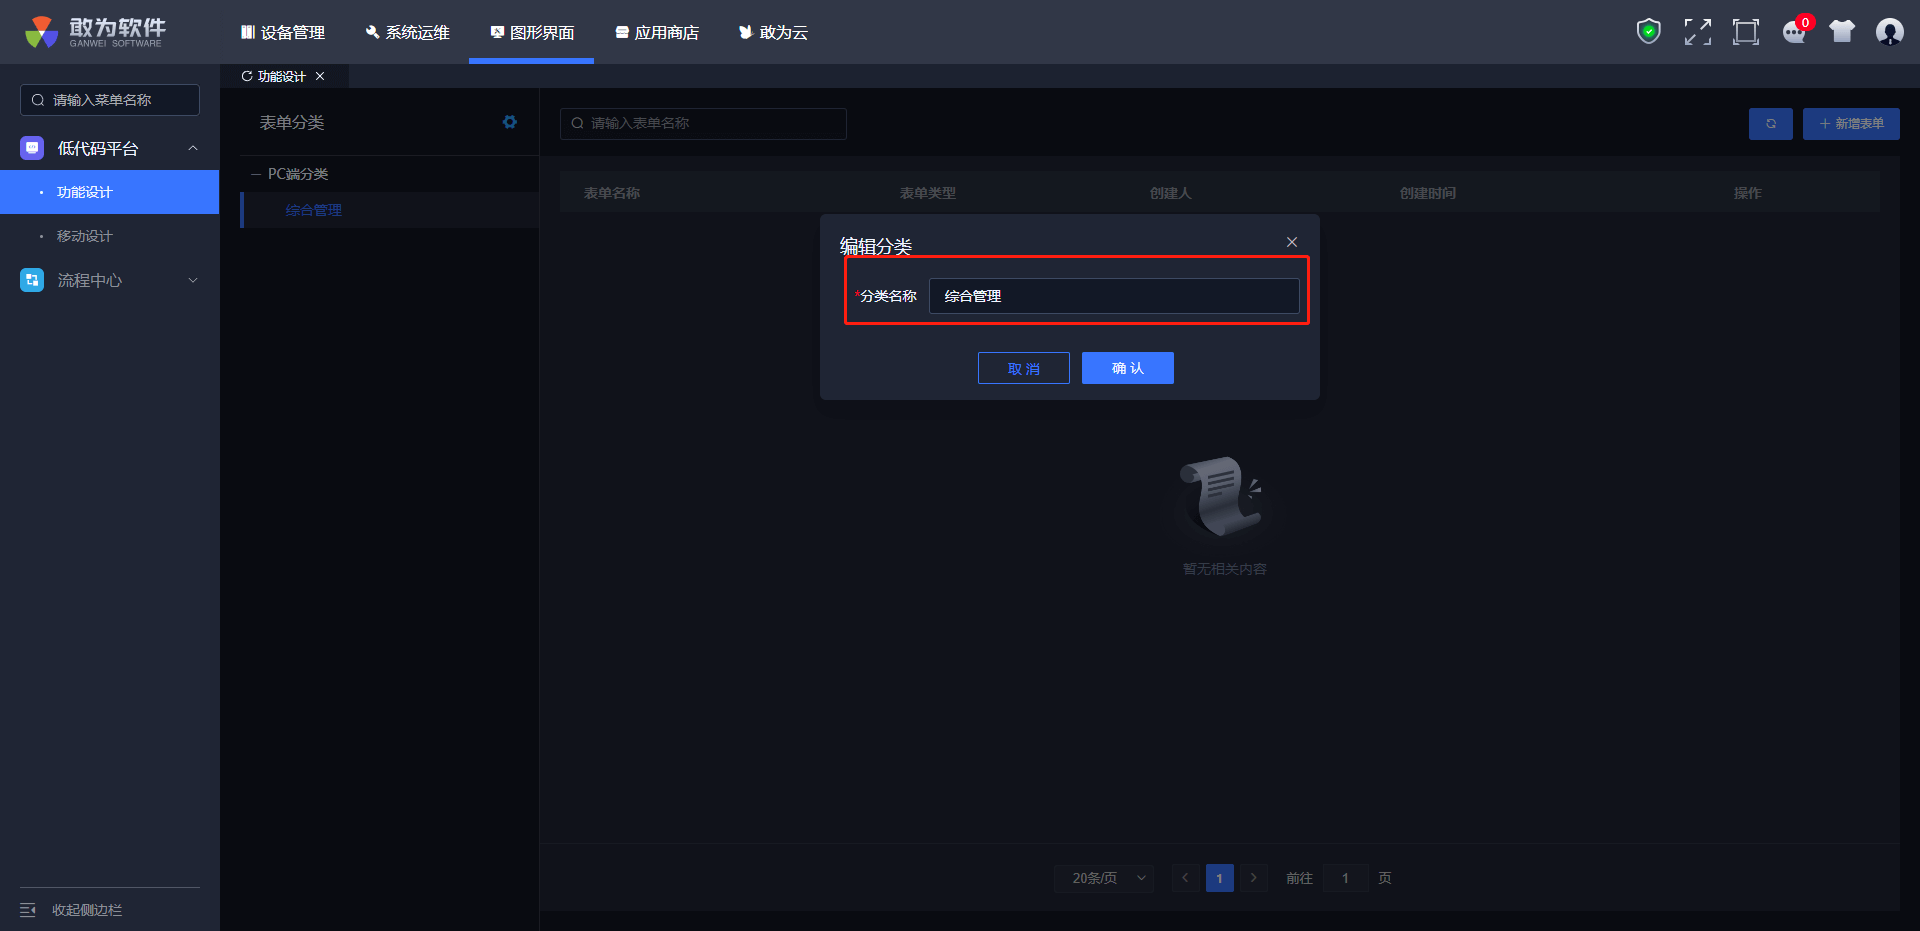Expand the 流程中心 menu group
Viewport: 1920px width, 931px height.
tap(193, 280)
